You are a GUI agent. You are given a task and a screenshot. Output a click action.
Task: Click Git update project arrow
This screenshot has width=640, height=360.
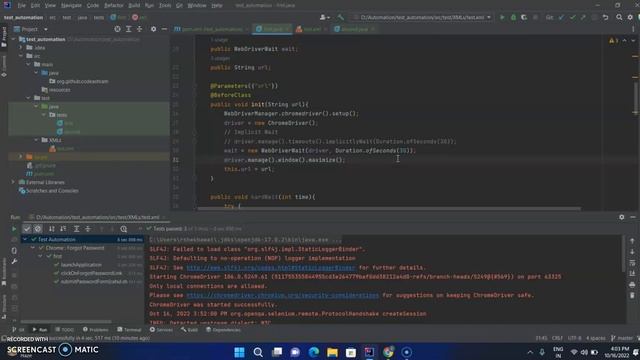tap(561, 18)
